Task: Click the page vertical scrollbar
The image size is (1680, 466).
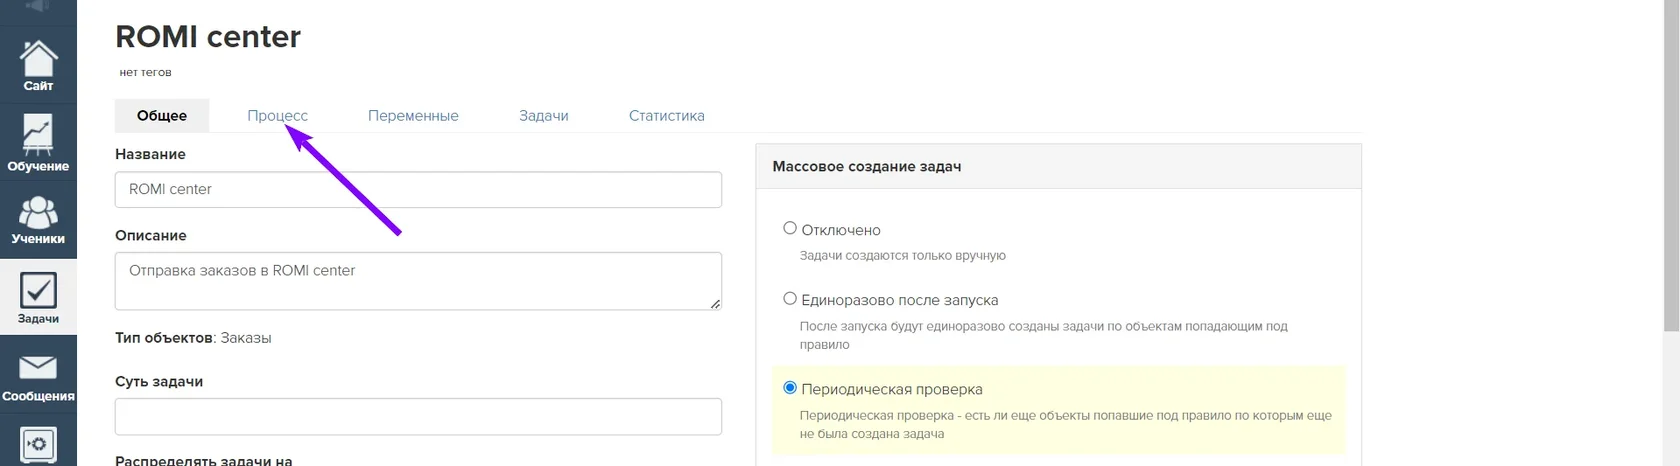Action: [x=1671, y=165]
